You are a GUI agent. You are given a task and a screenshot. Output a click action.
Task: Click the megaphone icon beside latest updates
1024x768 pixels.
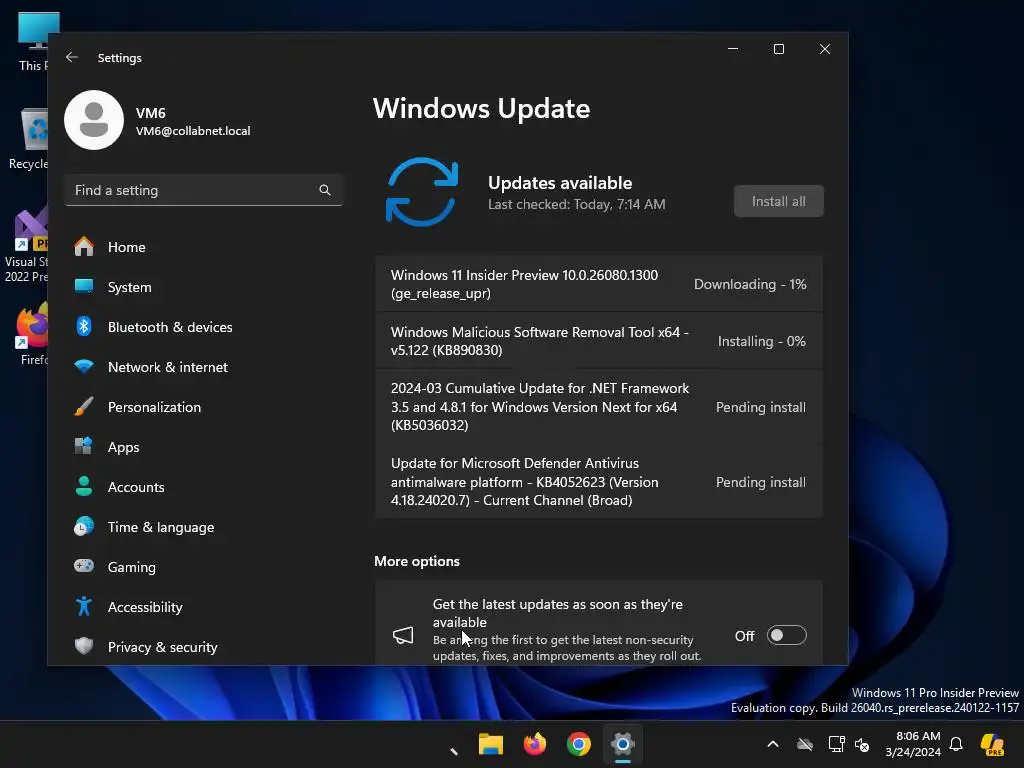pyautogui.click(x=403, y=635)
